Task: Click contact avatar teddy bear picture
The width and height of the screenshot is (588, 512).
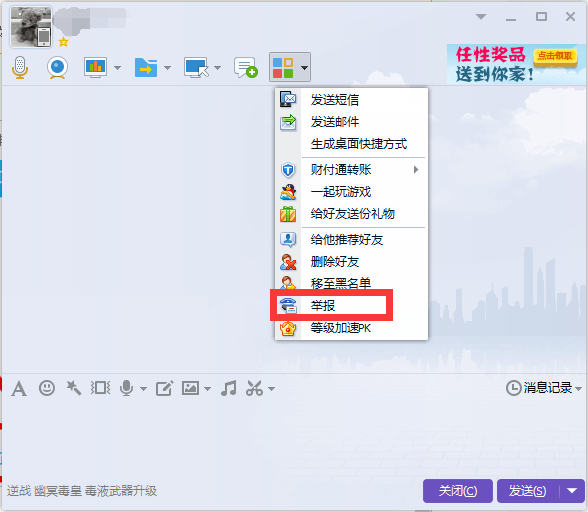Action: [x=31, y=27]
